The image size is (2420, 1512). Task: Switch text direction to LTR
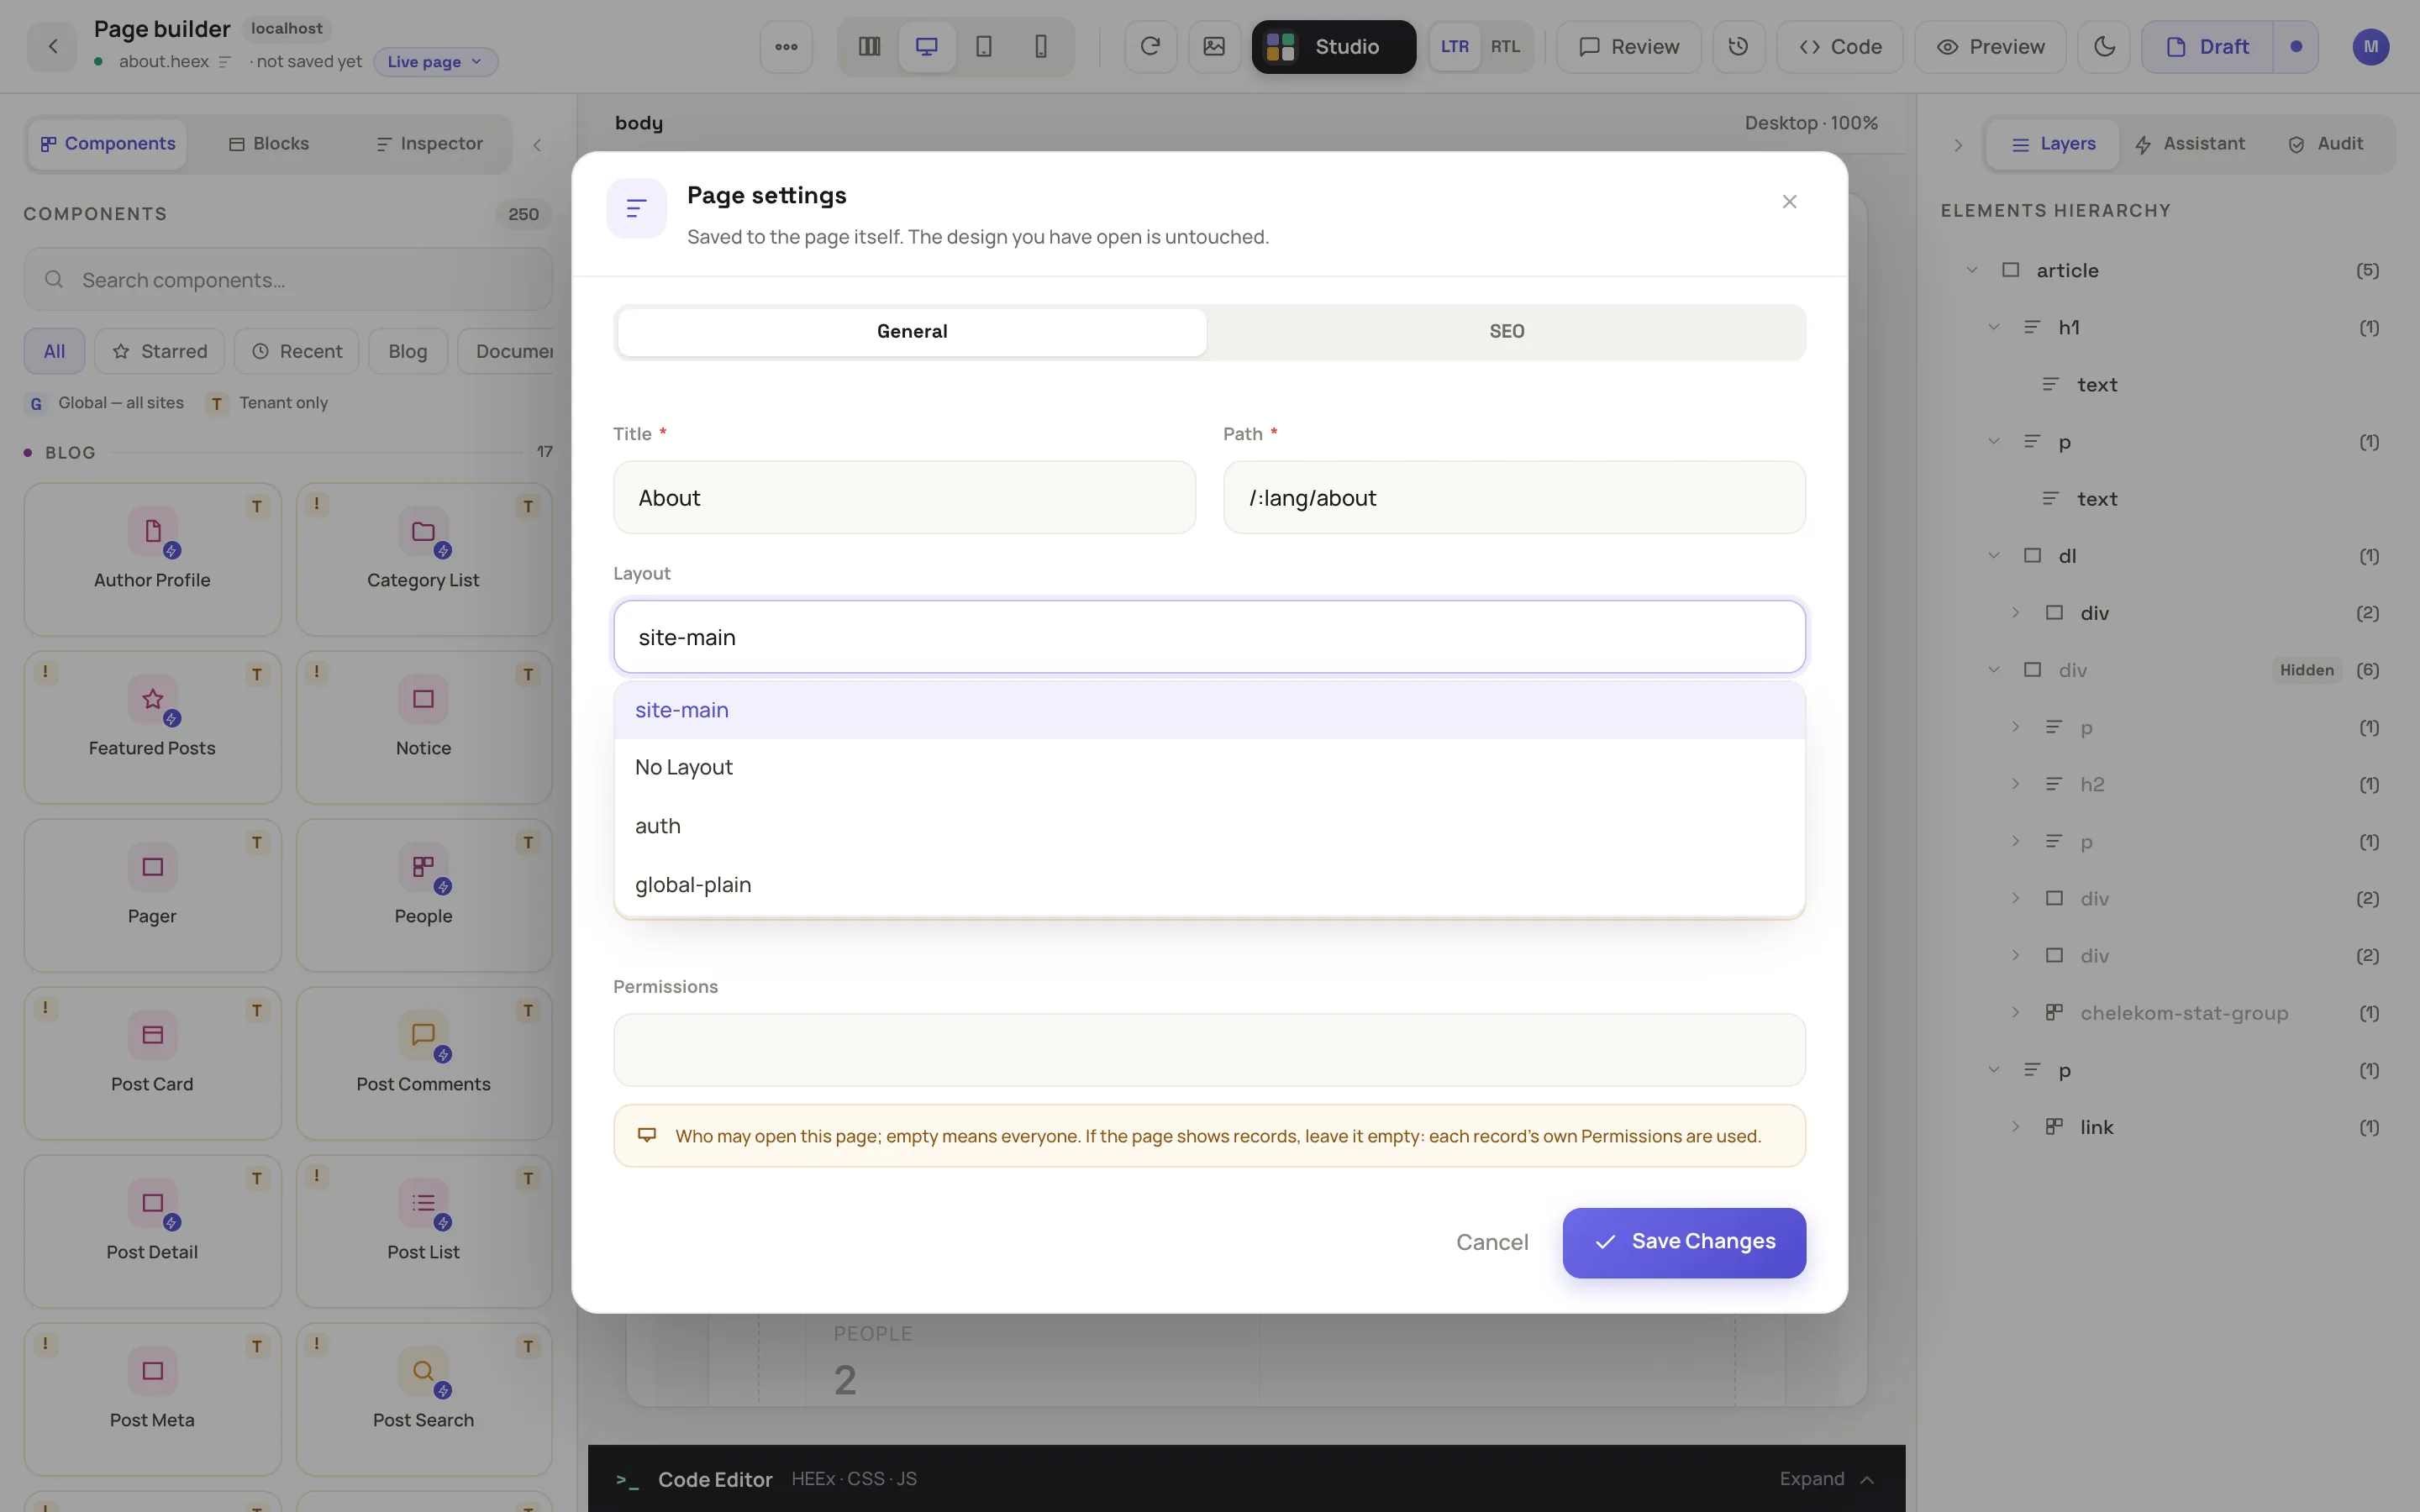coord(1454,47)
